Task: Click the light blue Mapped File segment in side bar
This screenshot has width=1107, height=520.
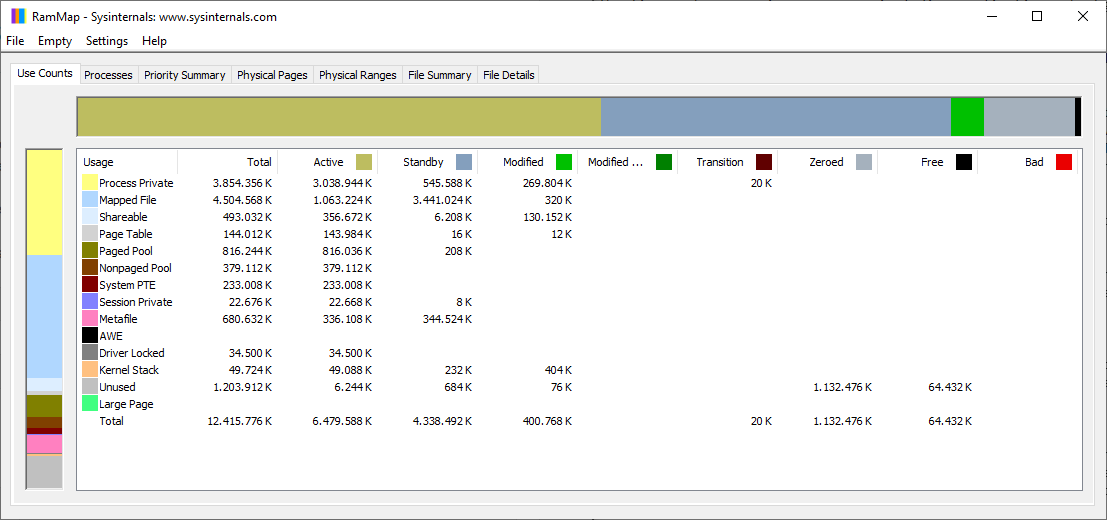Action: tap(44, 316)
